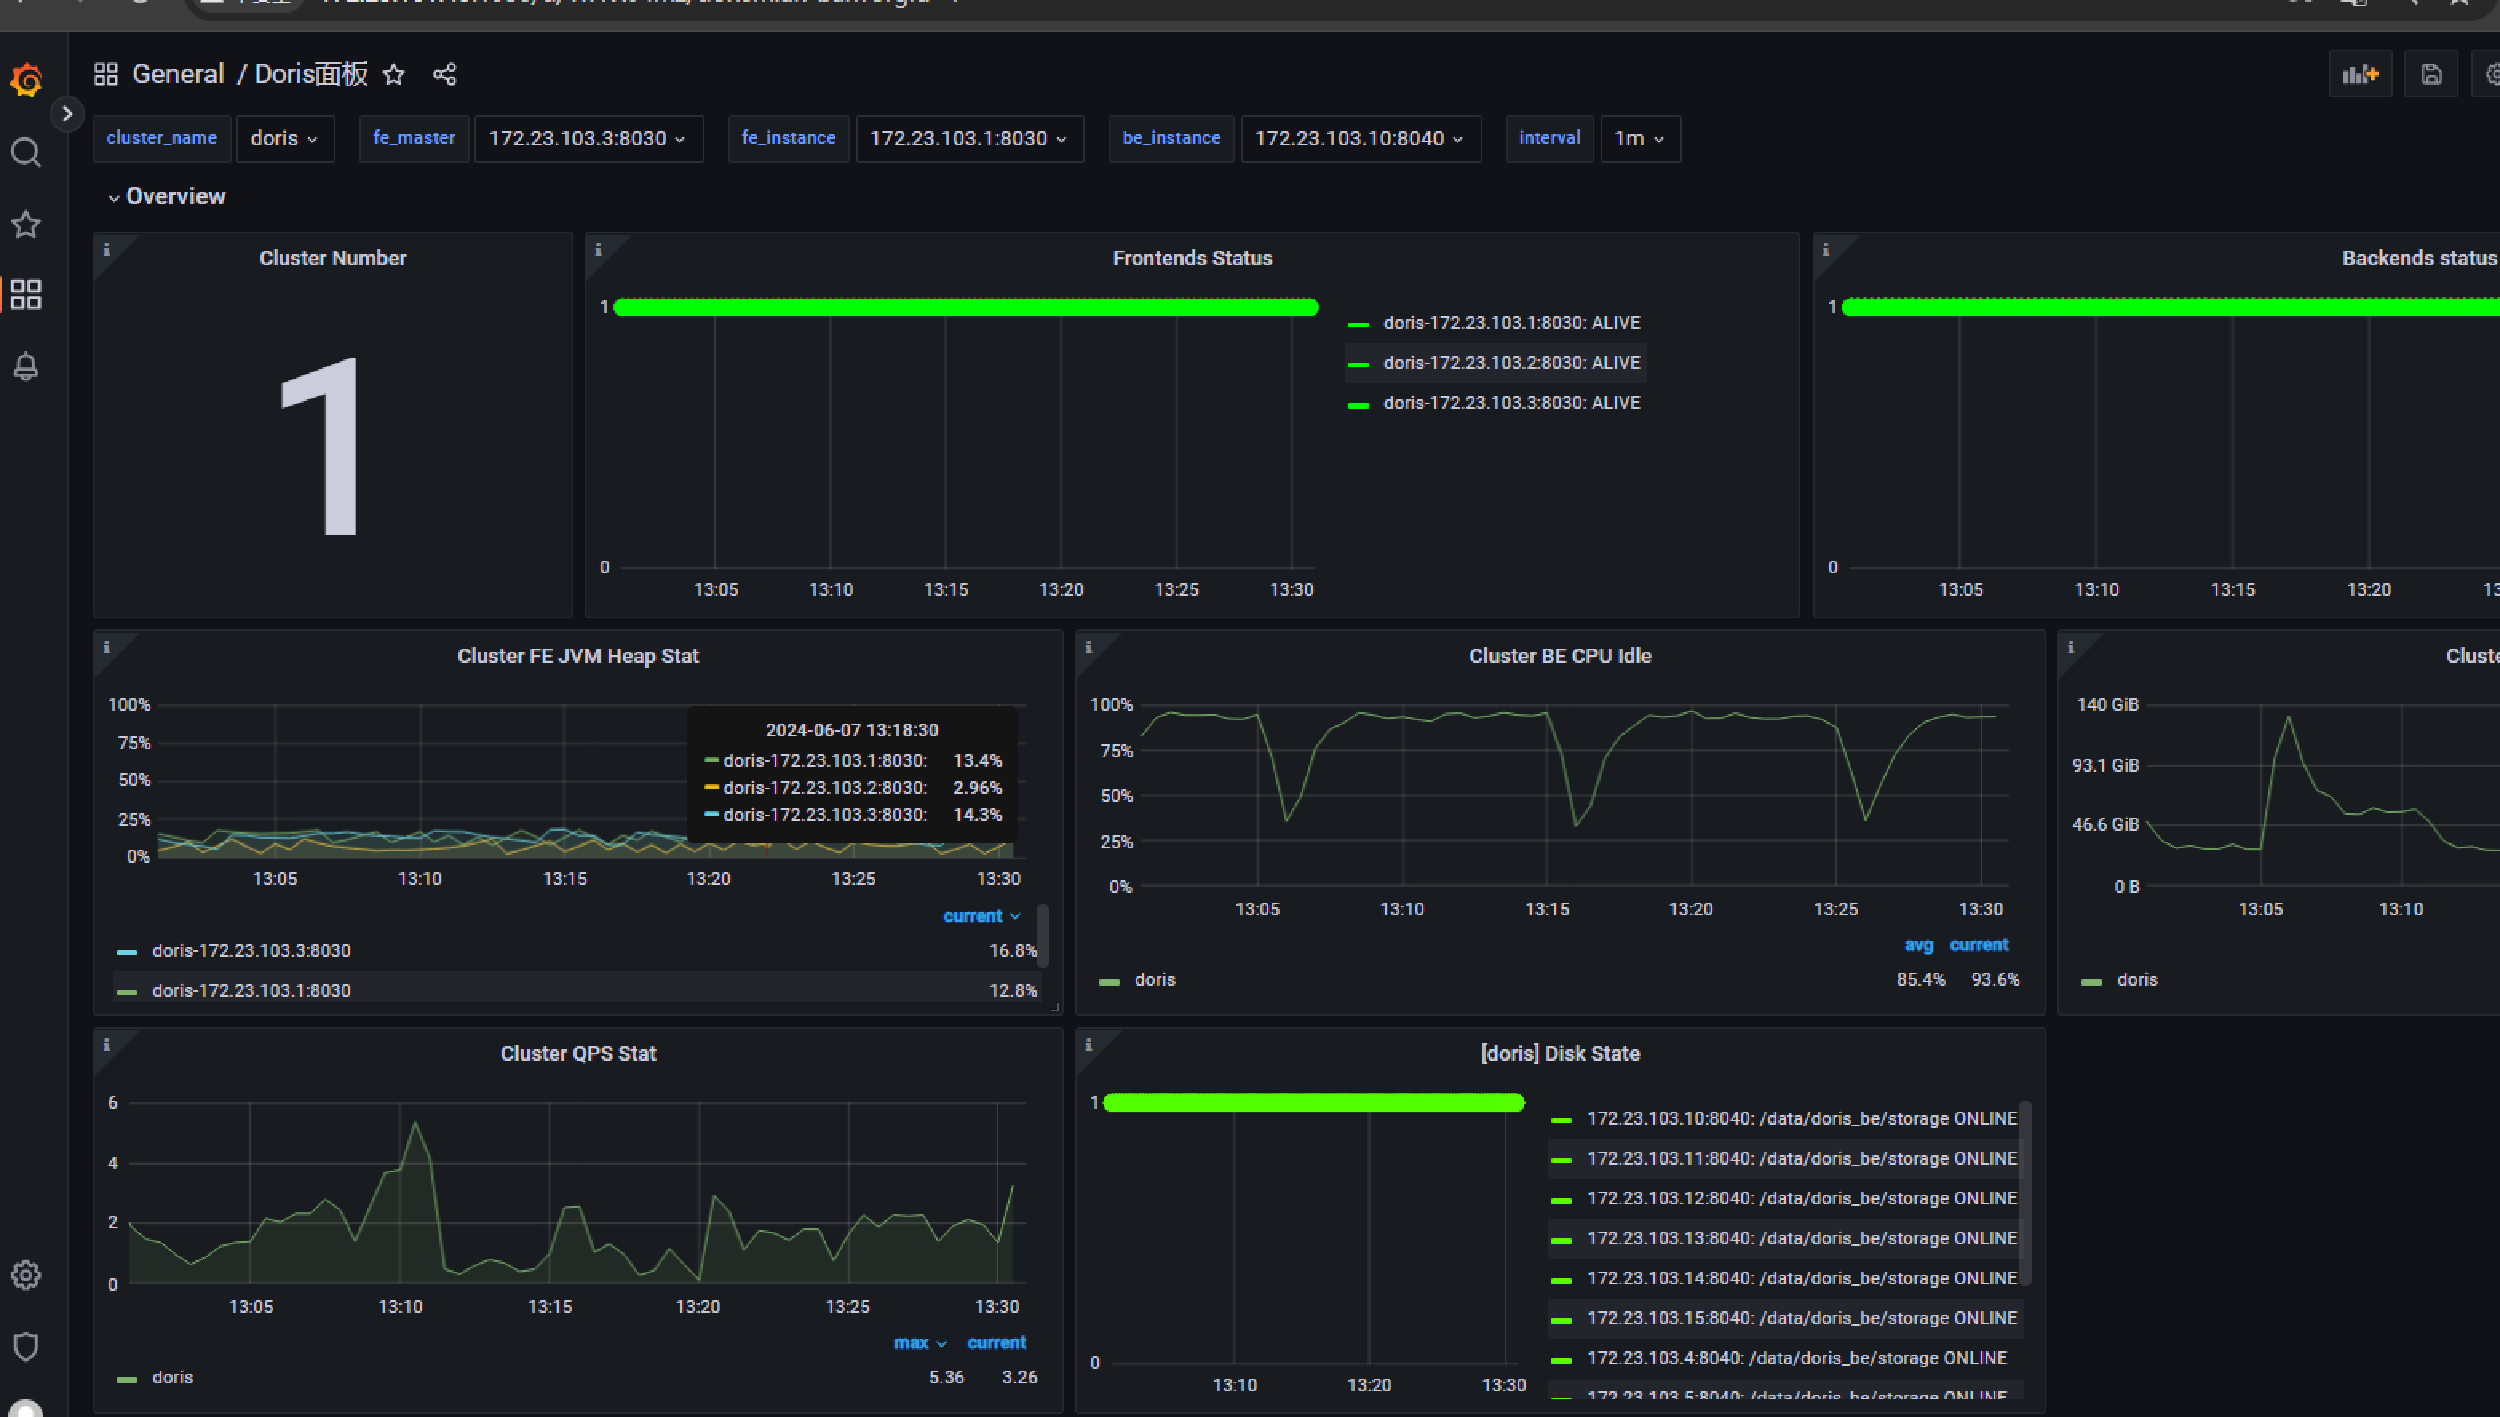Toggle doris series in partial Cluster panel legend
2500x1417 pixels.
pos(2137,980)
